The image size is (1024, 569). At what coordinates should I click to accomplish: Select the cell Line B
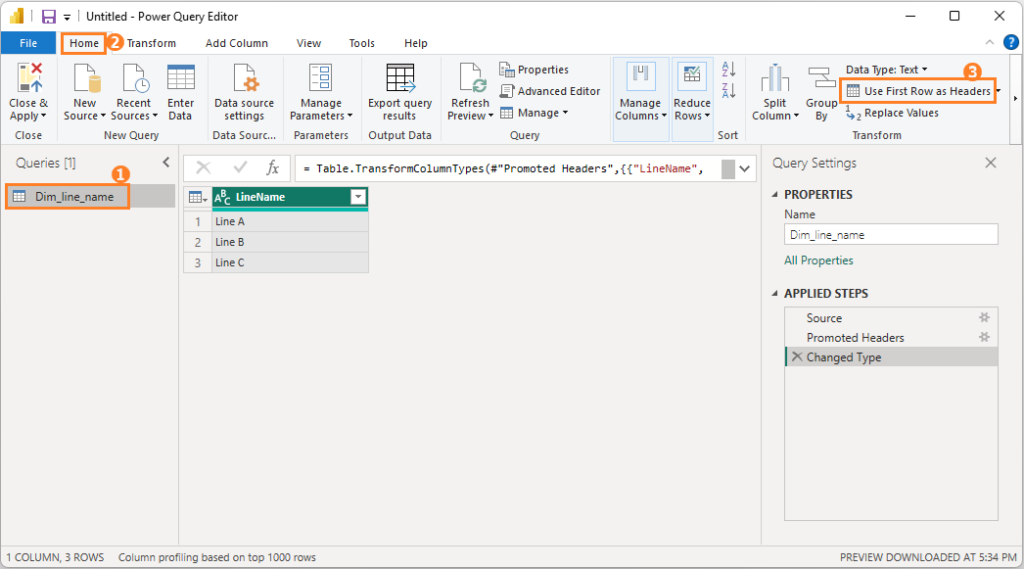(290, 242)
